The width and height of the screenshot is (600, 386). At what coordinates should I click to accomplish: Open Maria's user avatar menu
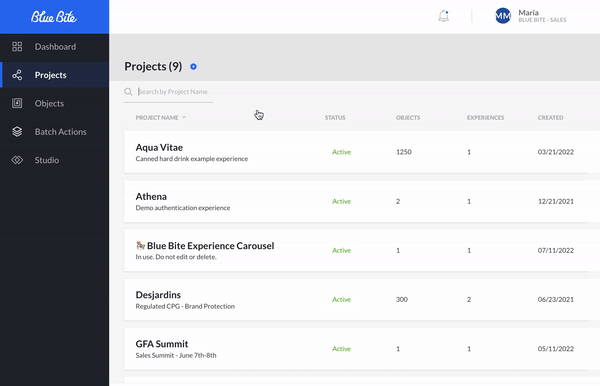(x=503, y=16)
